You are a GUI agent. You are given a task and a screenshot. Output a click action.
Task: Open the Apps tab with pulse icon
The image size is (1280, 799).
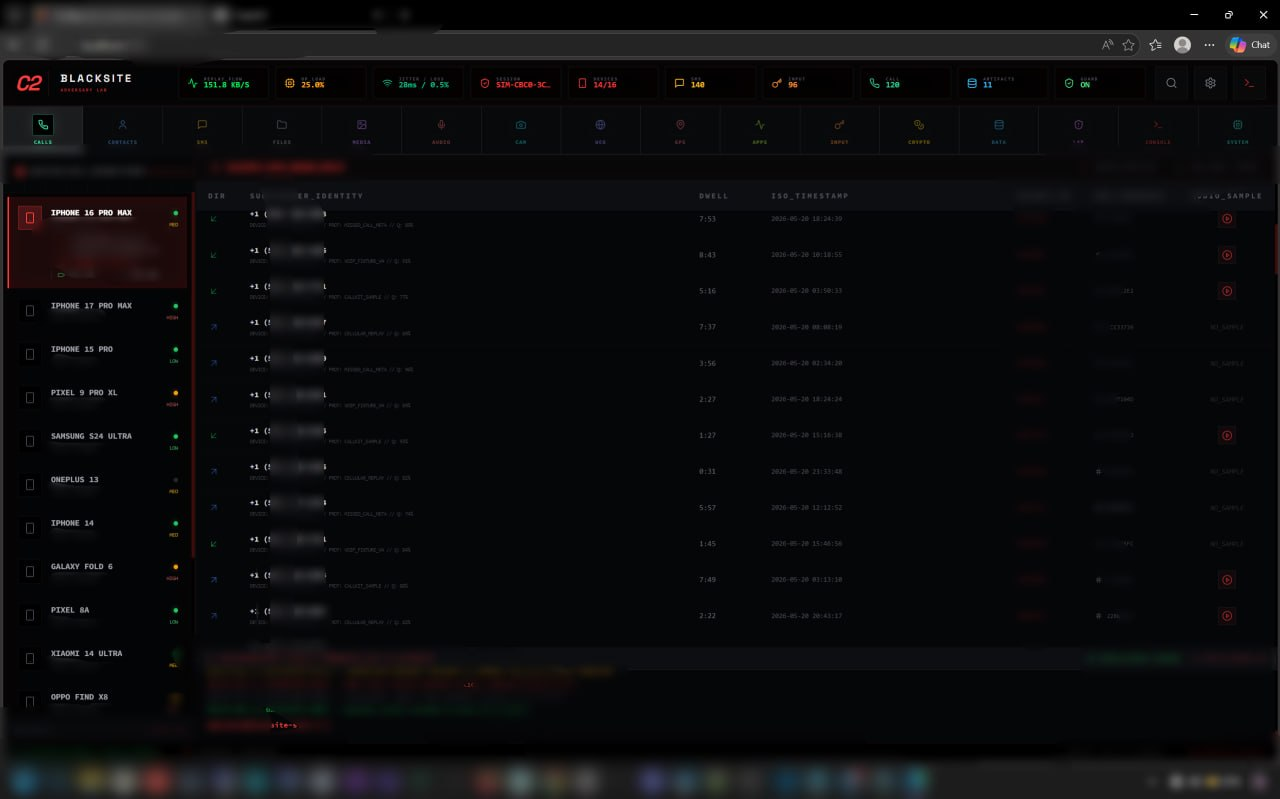point(760,128)
